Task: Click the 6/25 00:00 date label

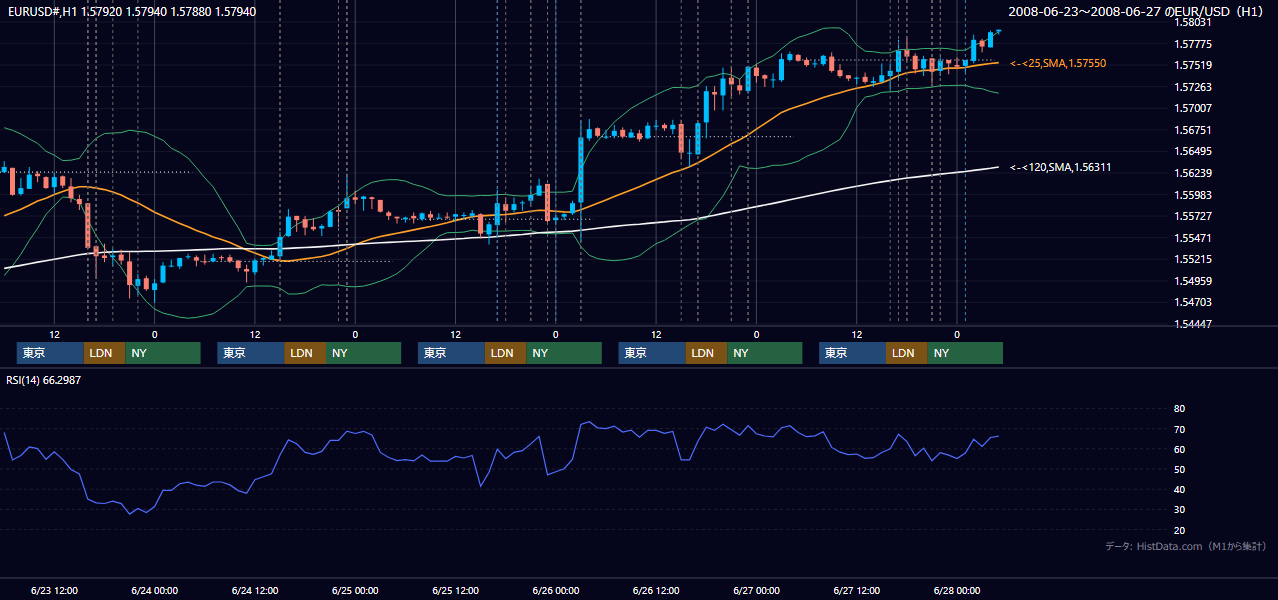Action: click(355, 590)
